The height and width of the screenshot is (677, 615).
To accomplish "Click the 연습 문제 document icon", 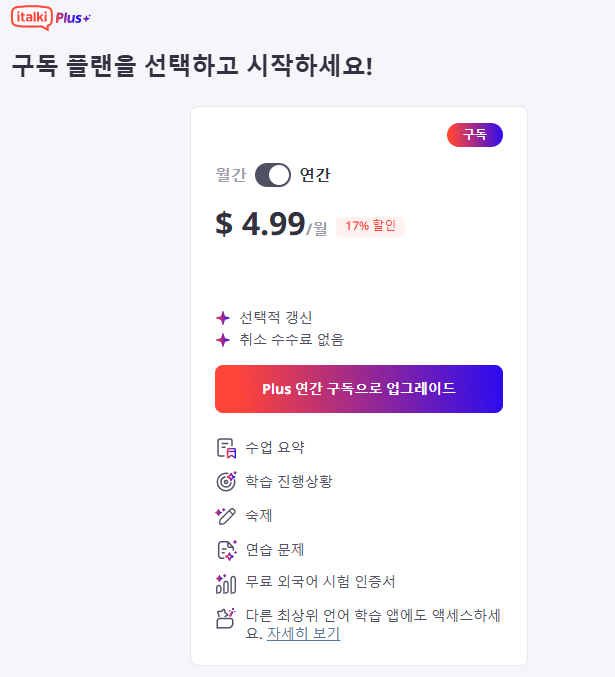I will click(227, 550).
